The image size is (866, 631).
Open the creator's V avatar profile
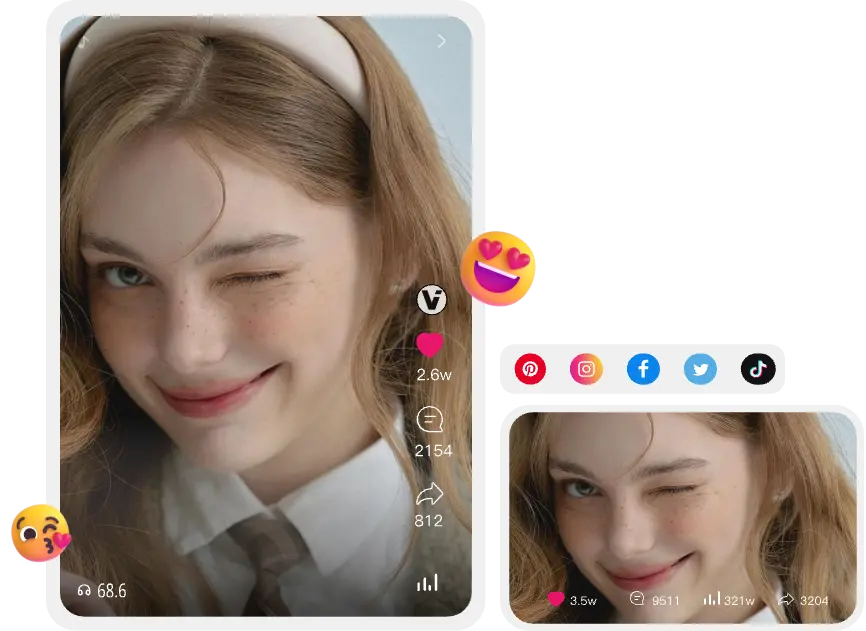click(431, 299)
